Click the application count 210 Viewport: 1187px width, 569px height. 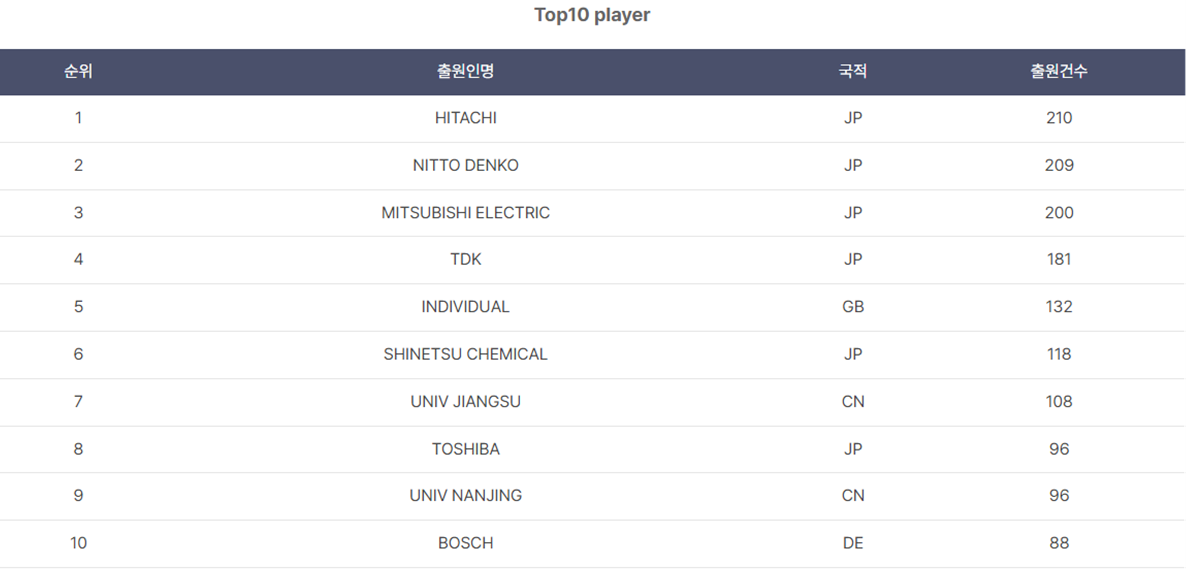[x=1059, y=118]
